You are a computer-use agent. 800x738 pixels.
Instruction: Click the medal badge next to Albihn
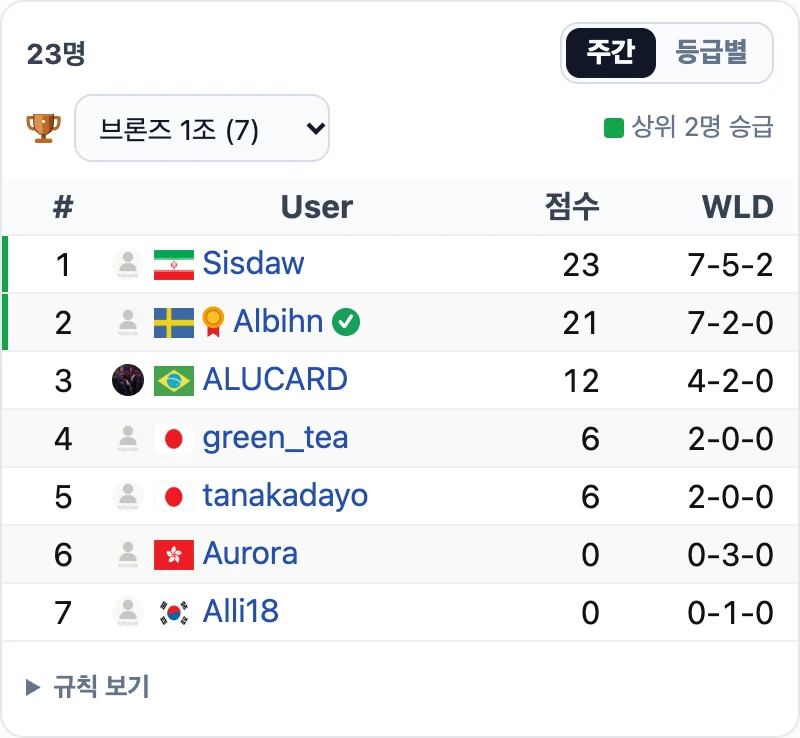click(213, 322)
